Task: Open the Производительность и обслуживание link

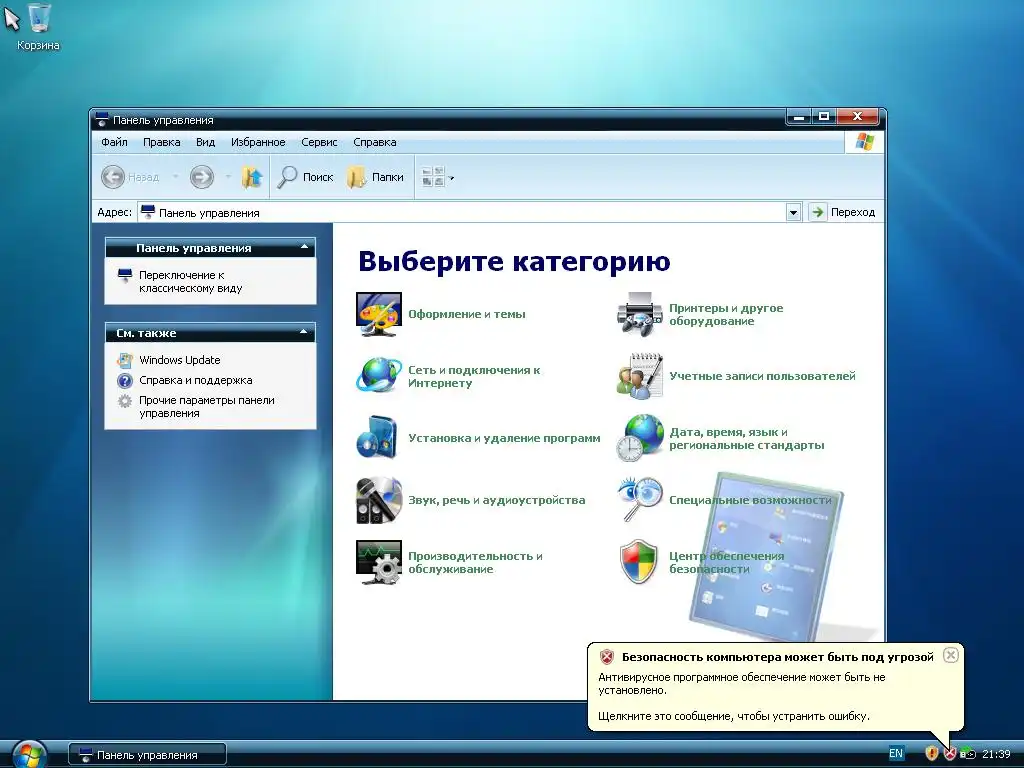Action: tap(475, 562)
